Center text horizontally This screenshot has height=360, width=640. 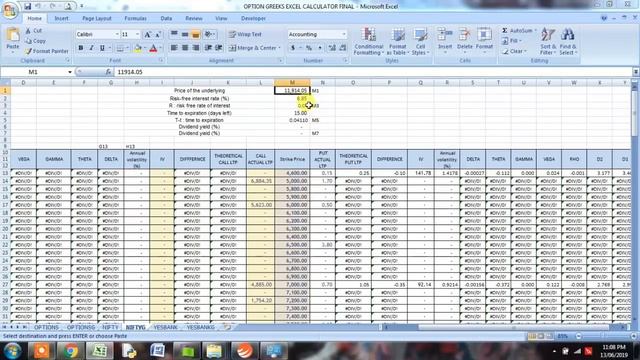pyautogui.click(x=185, y=48)
